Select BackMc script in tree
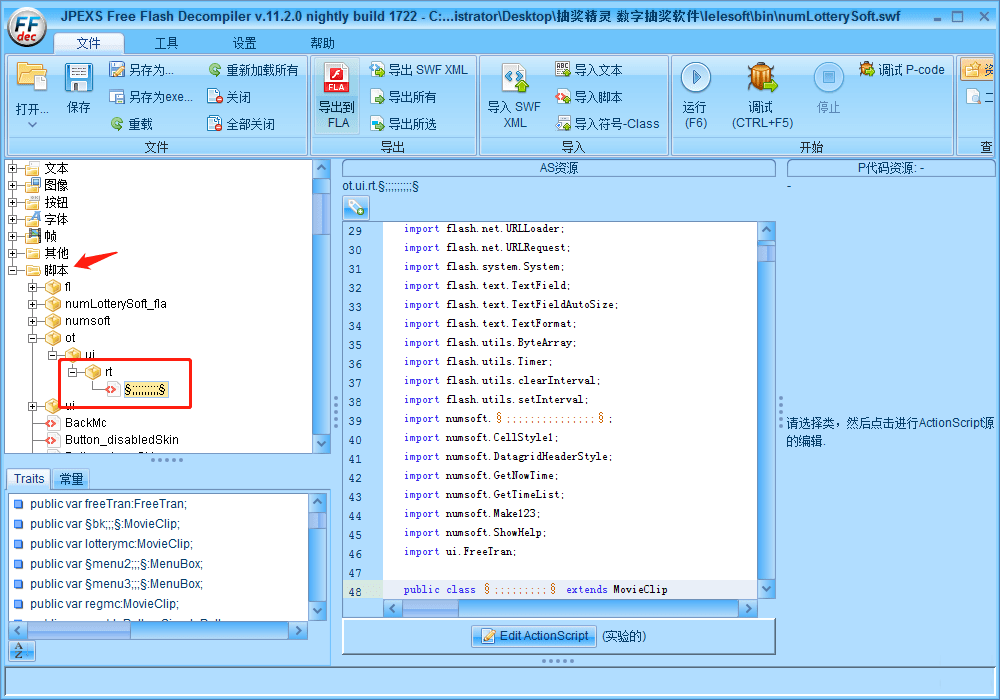The height and width of the screenshot is (700, 1000). click(85, 423)
